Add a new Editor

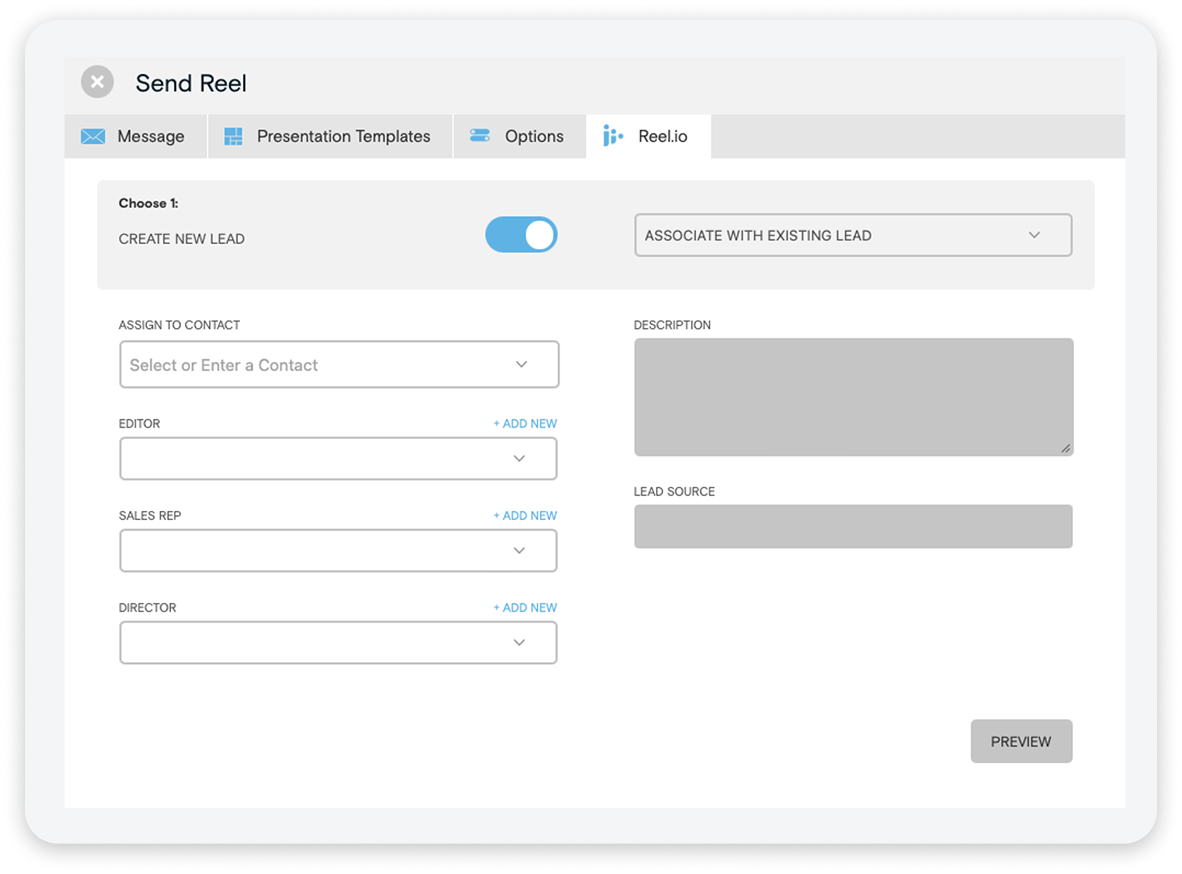click(525, 424)
